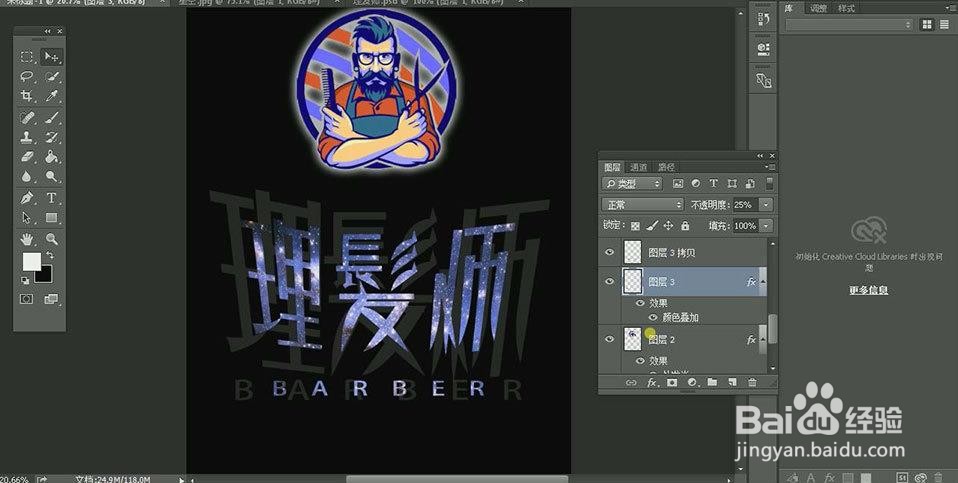
Task: Select the Eraser tool
Action: [x=26, y=157]
